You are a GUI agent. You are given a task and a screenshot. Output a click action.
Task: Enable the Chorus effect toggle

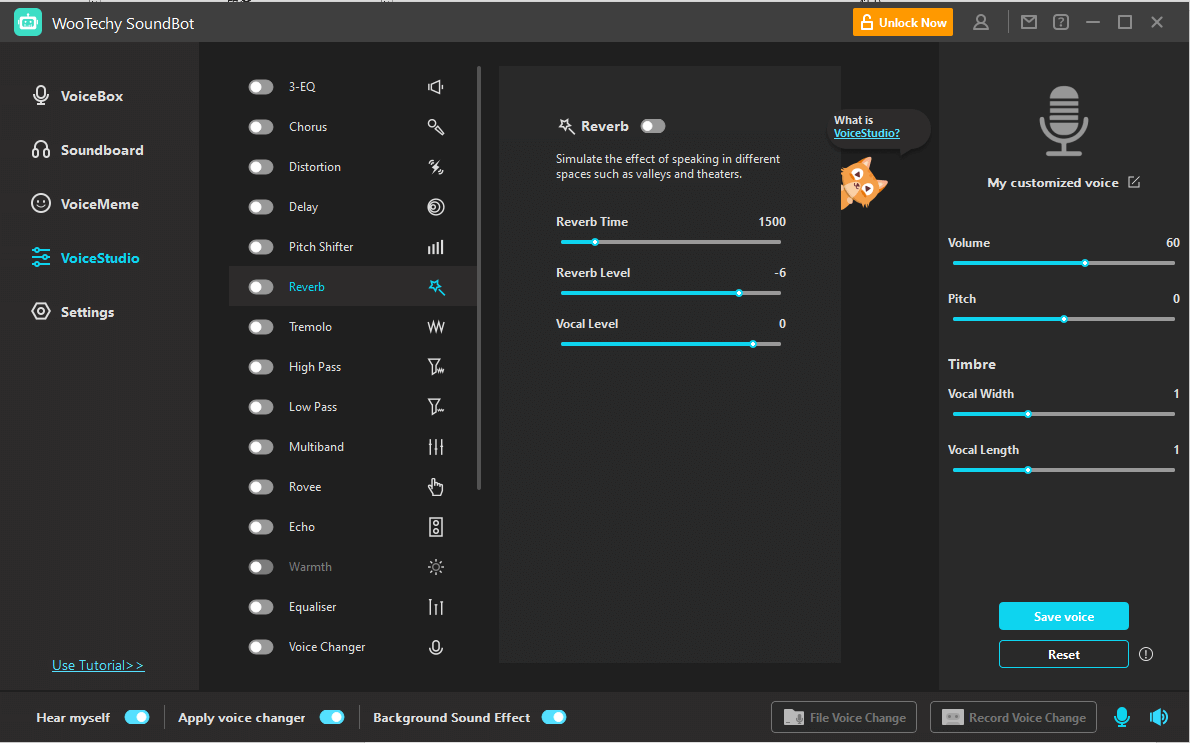point(261,127)
